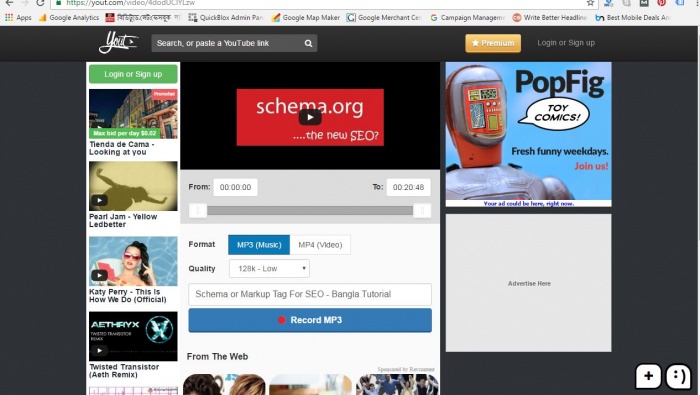Click the Record MP3 button
Viewport: 700px width, 395px height.
coord(310,320)
